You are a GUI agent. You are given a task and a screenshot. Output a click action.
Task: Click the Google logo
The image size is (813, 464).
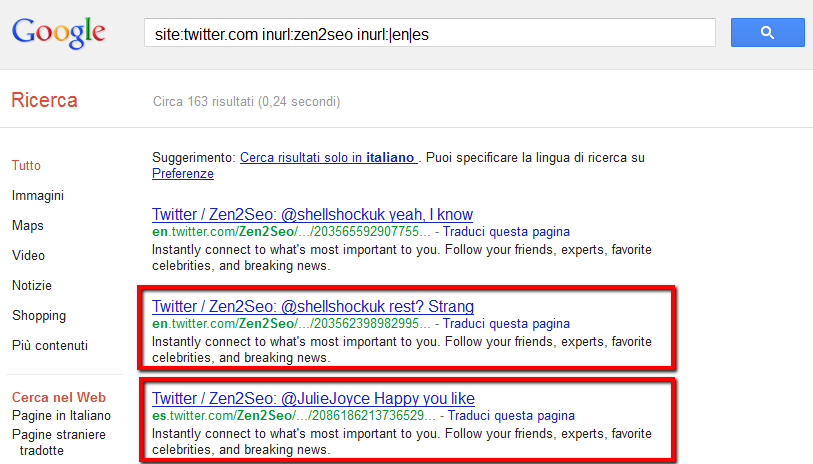point(58,32)
